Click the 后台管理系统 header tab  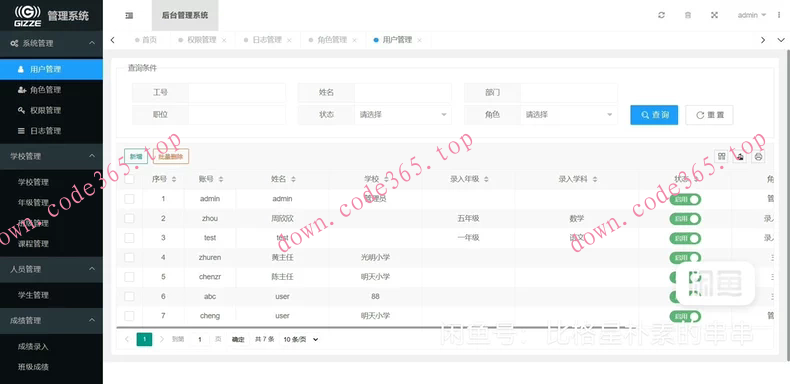[x=185, y=15]
